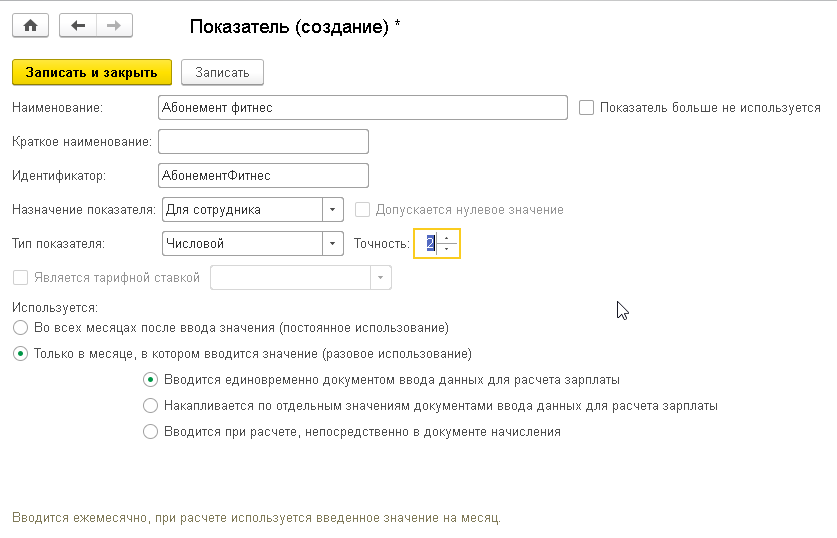Navigate forward with the right arrow
This screenshot has width=837, height=538.
coord(114,25)
